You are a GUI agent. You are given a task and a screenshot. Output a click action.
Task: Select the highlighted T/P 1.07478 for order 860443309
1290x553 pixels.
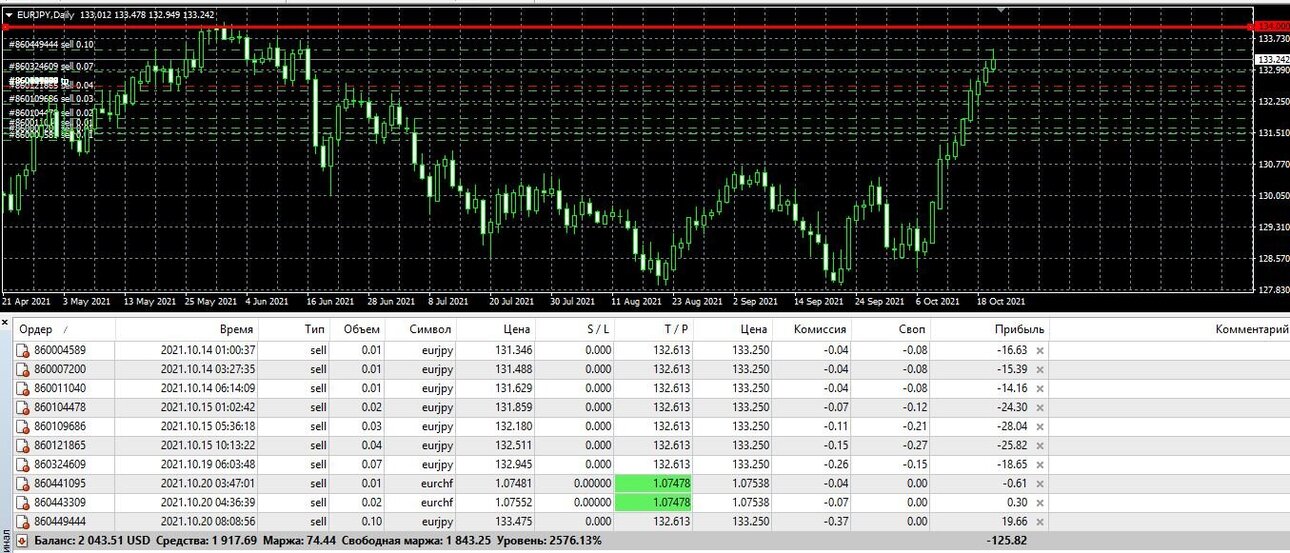pos(653,503)
